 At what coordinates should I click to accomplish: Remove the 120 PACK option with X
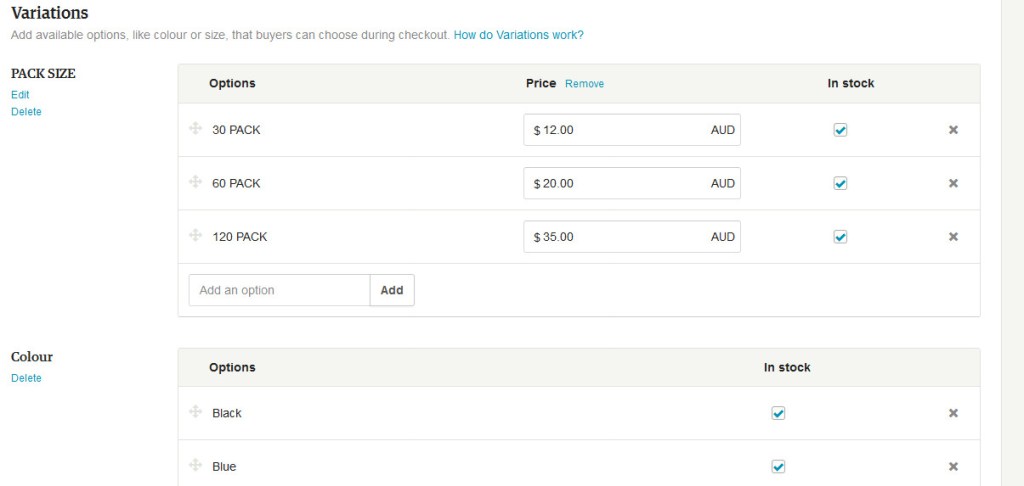pyautogui.click(x=953, y=237)
